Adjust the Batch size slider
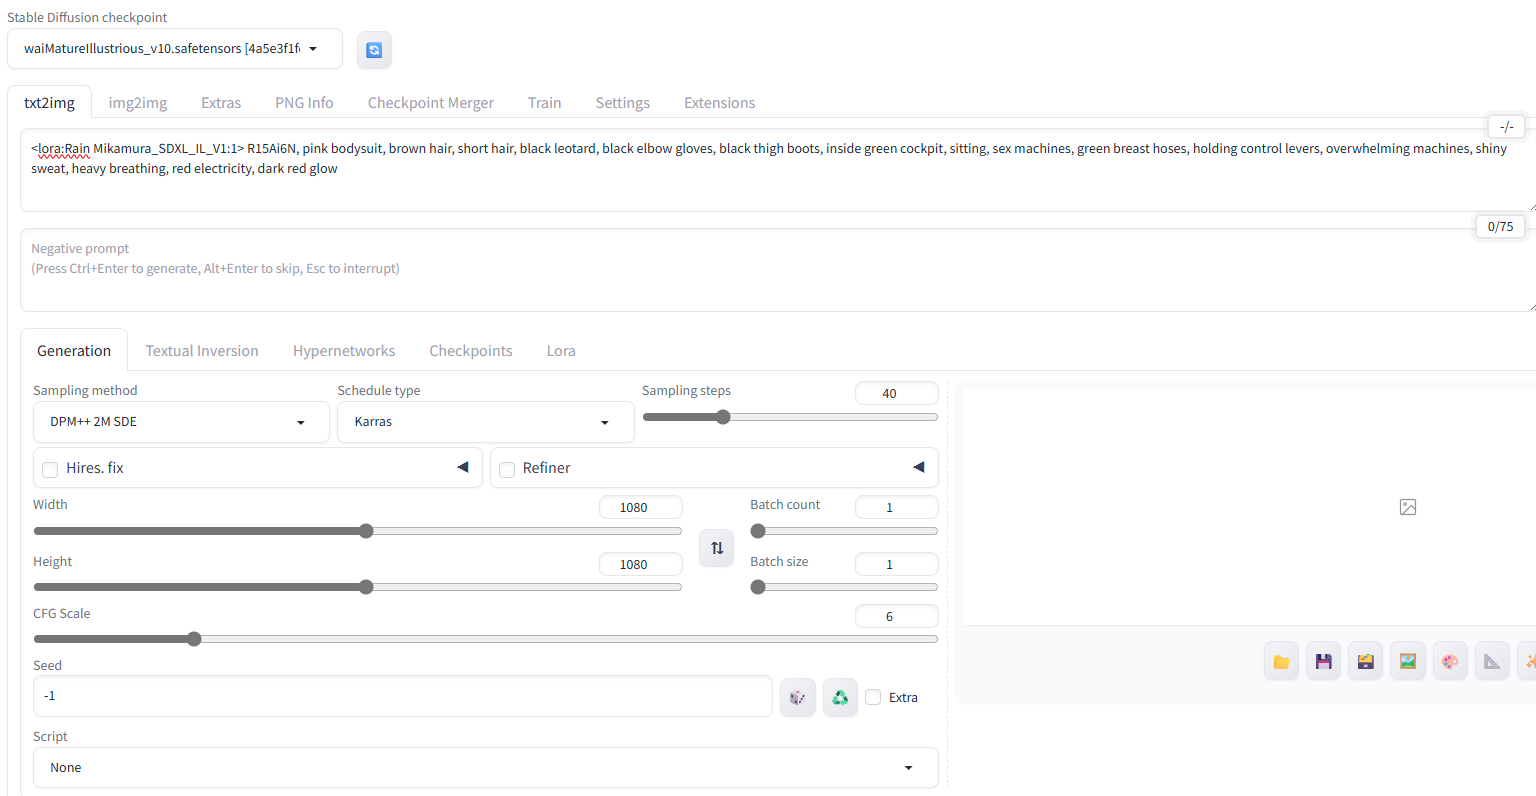 [x=844, y=587]
